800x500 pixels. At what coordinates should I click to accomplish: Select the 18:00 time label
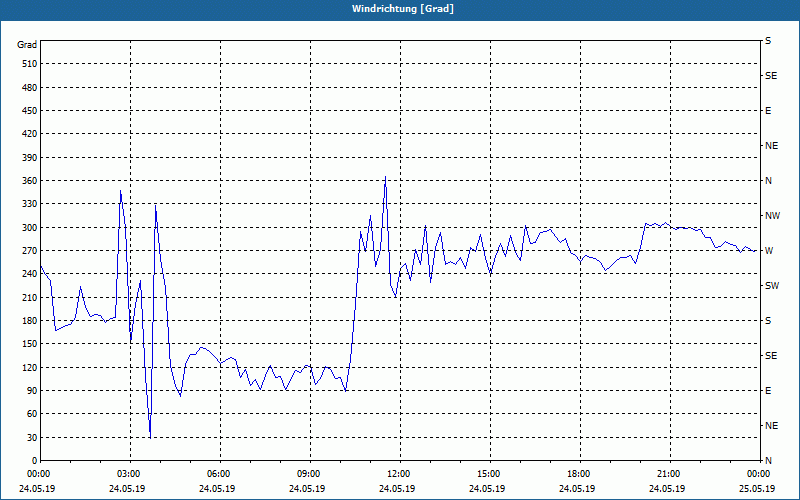click(577, 474)
